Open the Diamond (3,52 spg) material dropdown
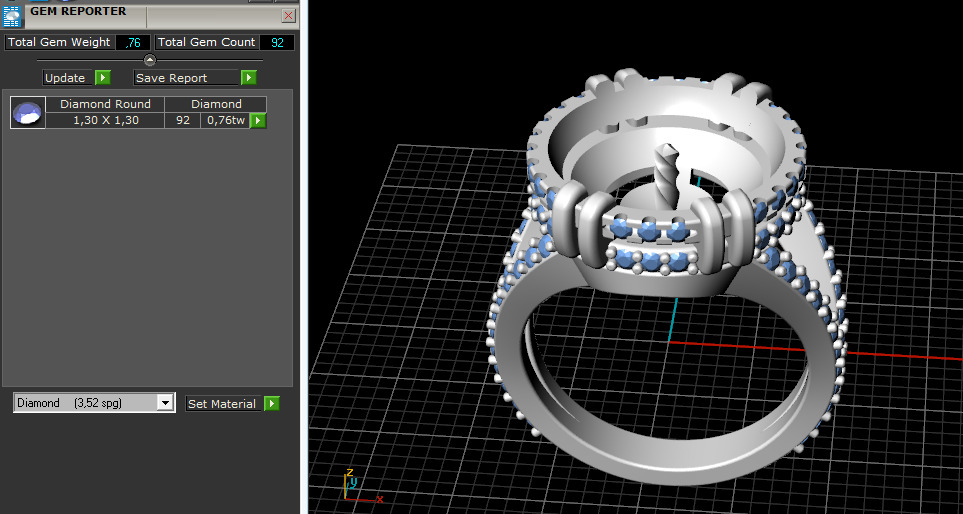This screenshot has height=514, width=963. [x=95, y=403]
